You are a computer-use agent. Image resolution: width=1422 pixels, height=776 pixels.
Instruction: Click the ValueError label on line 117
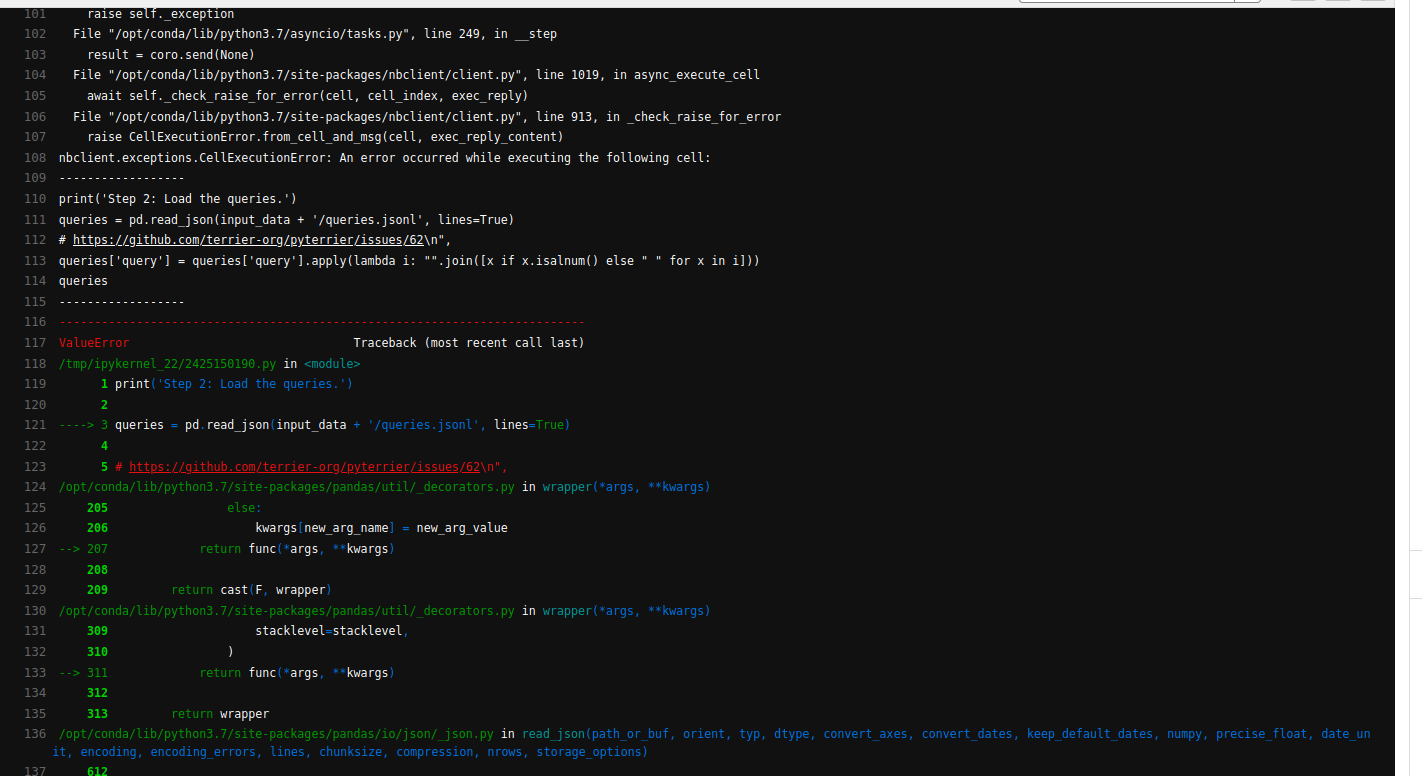point(93,342)
